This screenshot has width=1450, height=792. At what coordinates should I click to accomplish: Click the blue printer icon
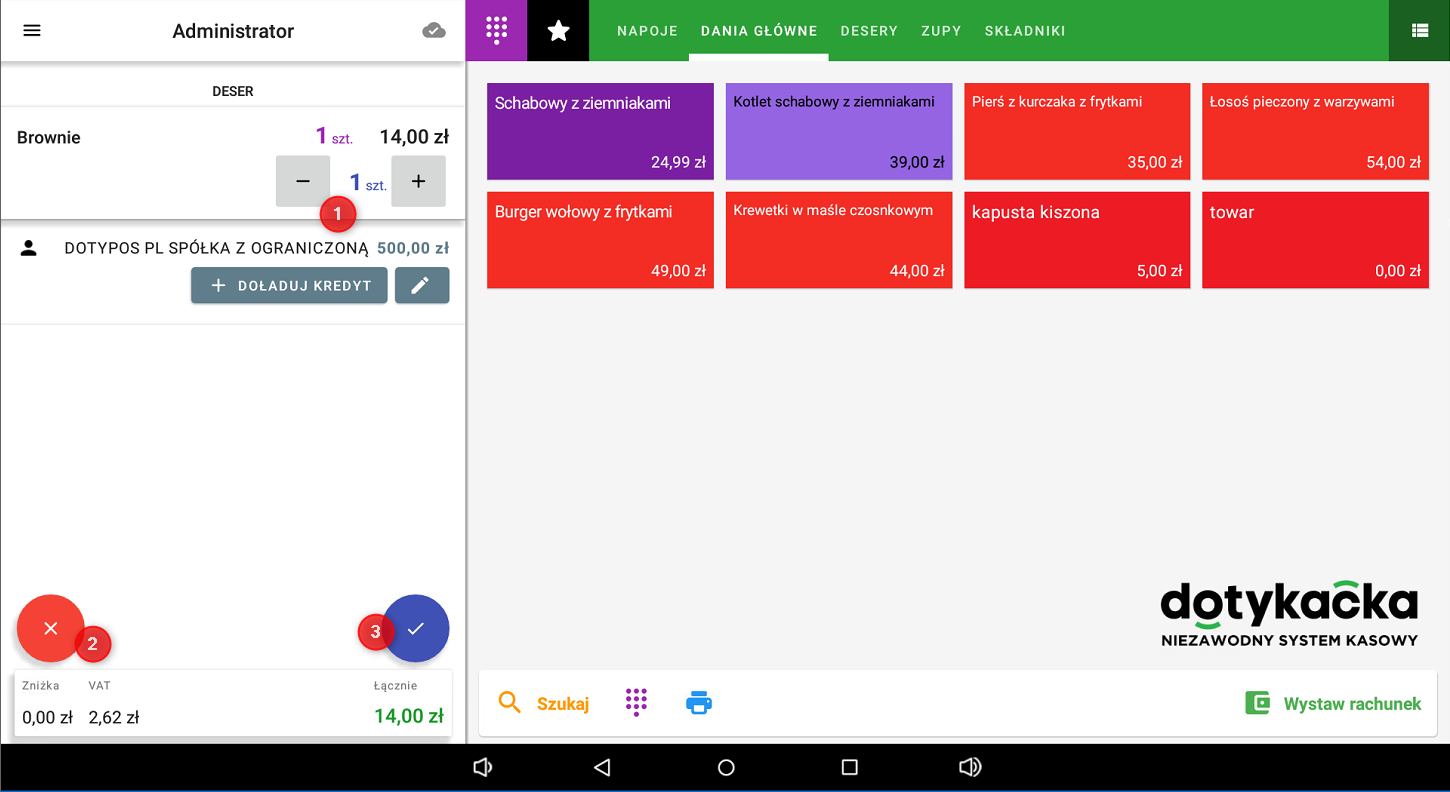tap(699, 703)
